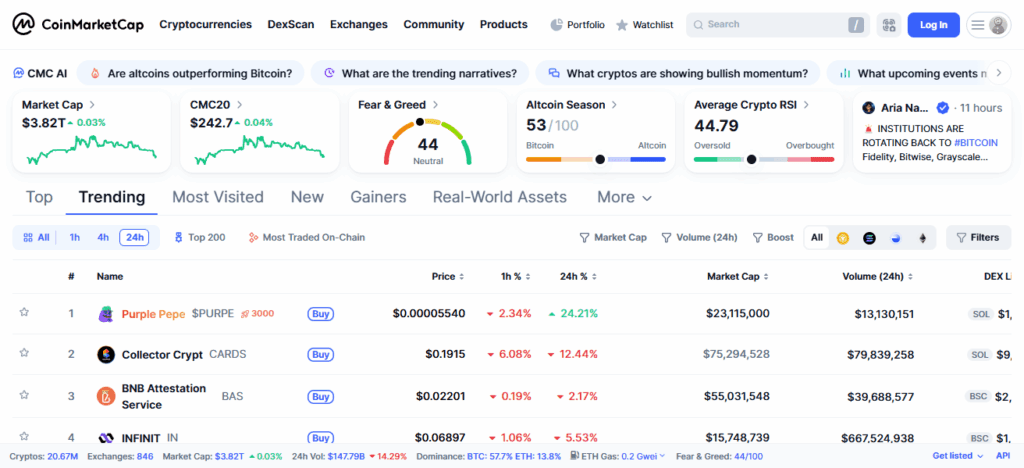Viewport: 1024px width, 468px height.
Task: Expand the Get listed footer dropdown
Action: tap(958, 456)
